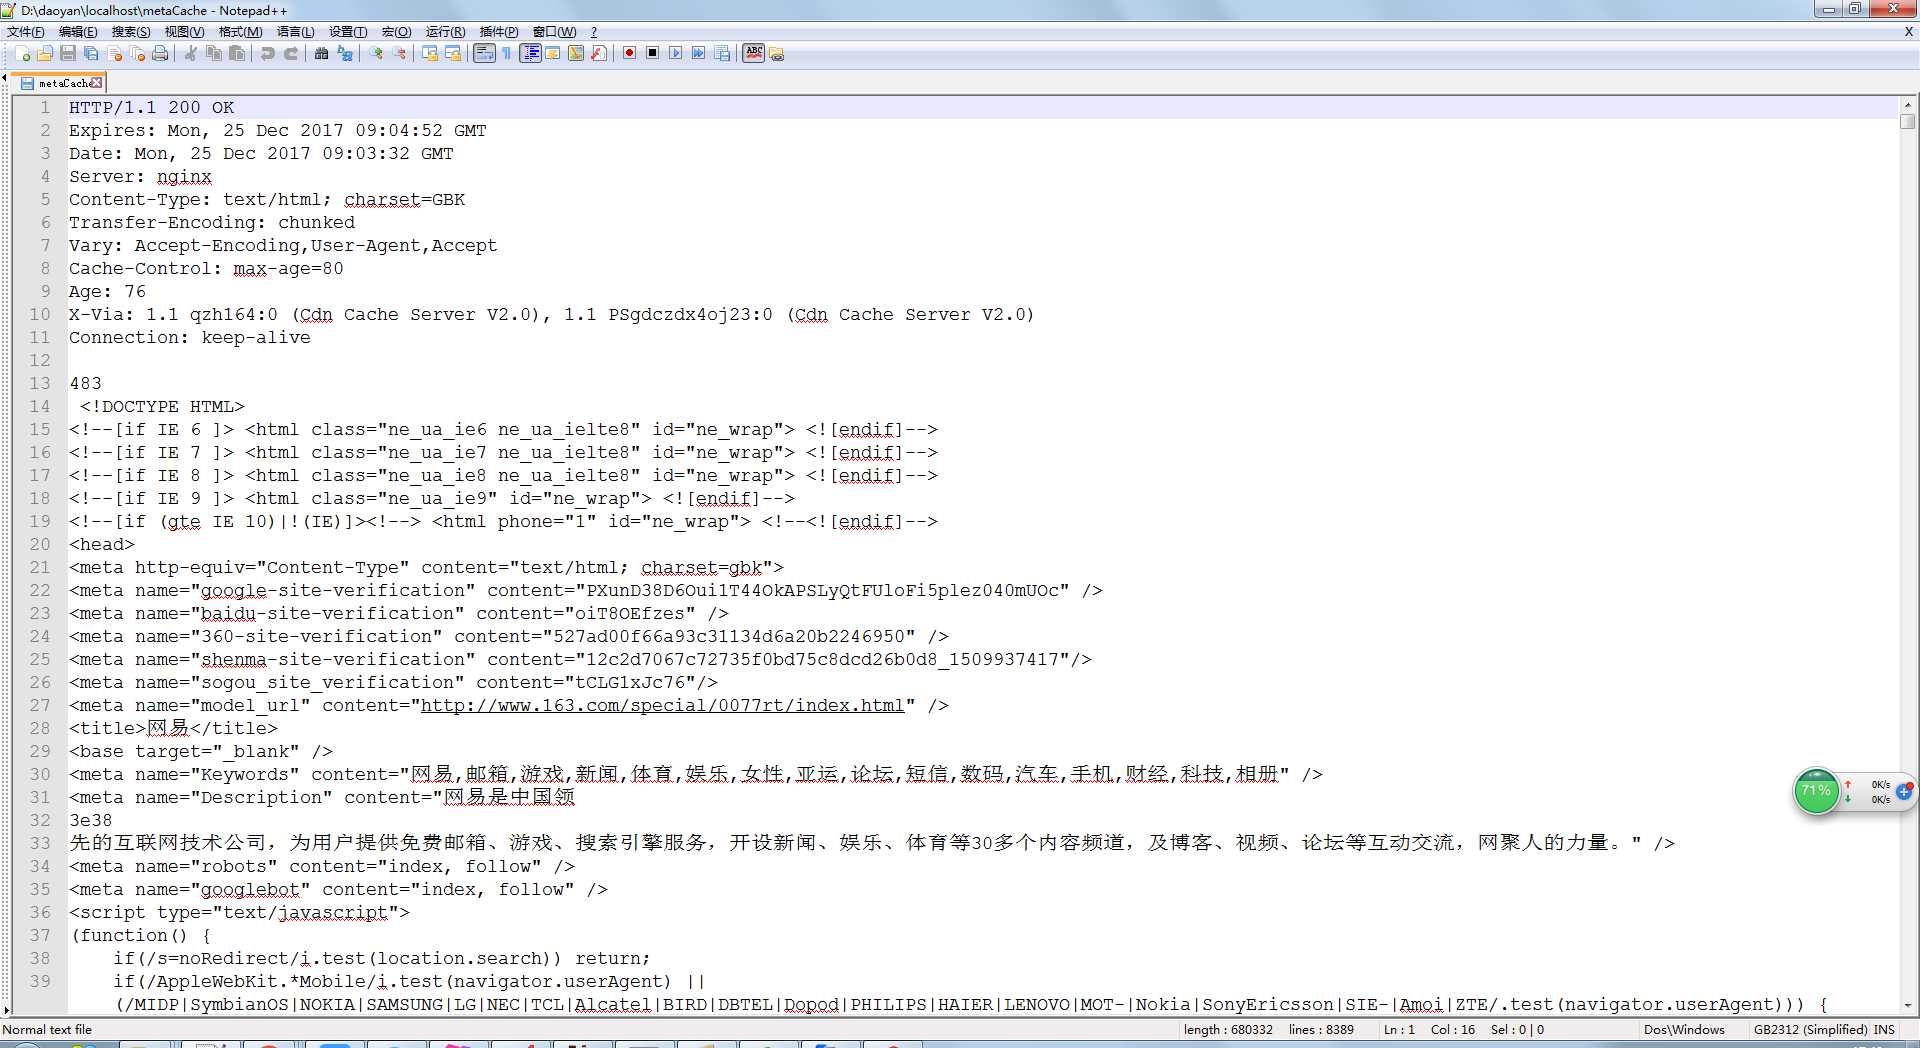Click the 'Ln : 1' status text
Viewport: 1920px width, 1048px height.
1399,1029
